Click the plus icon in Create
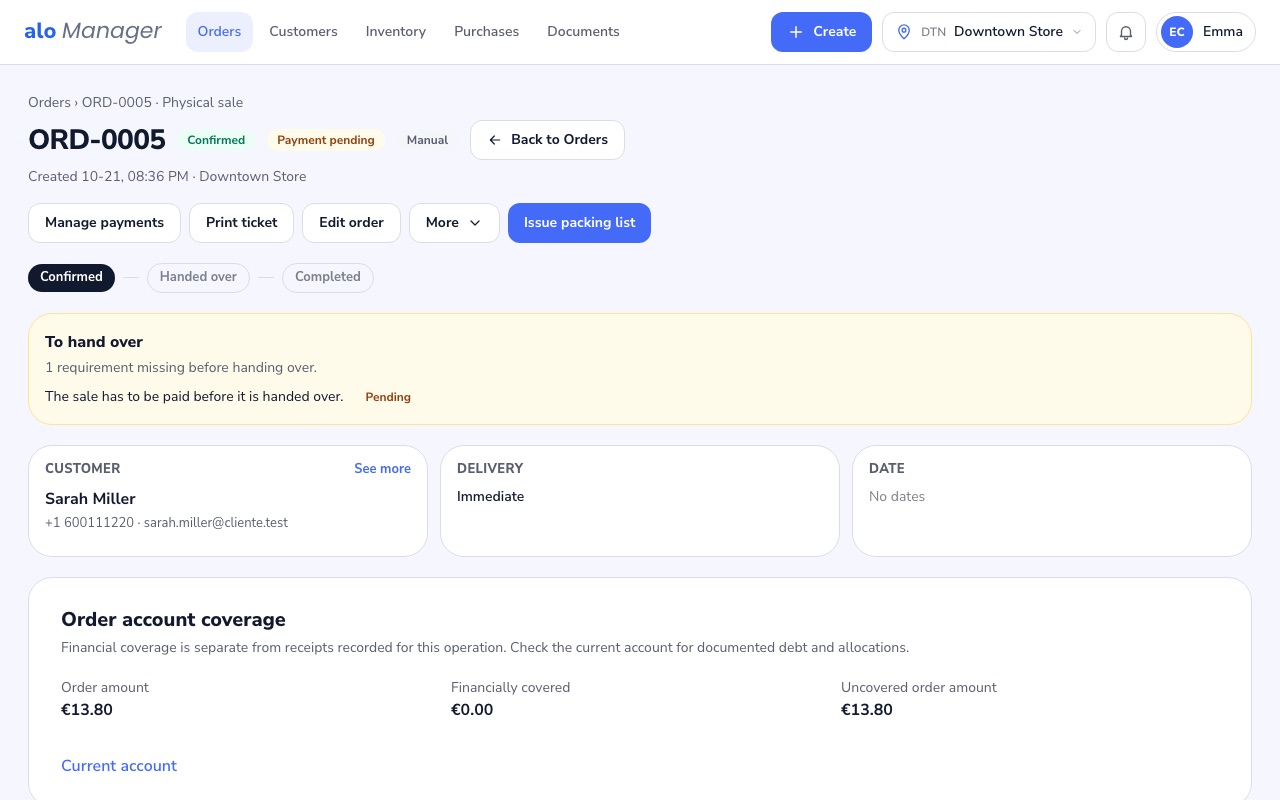Image resolution: width=1280 pixels, height=800 pixels. 796,32
